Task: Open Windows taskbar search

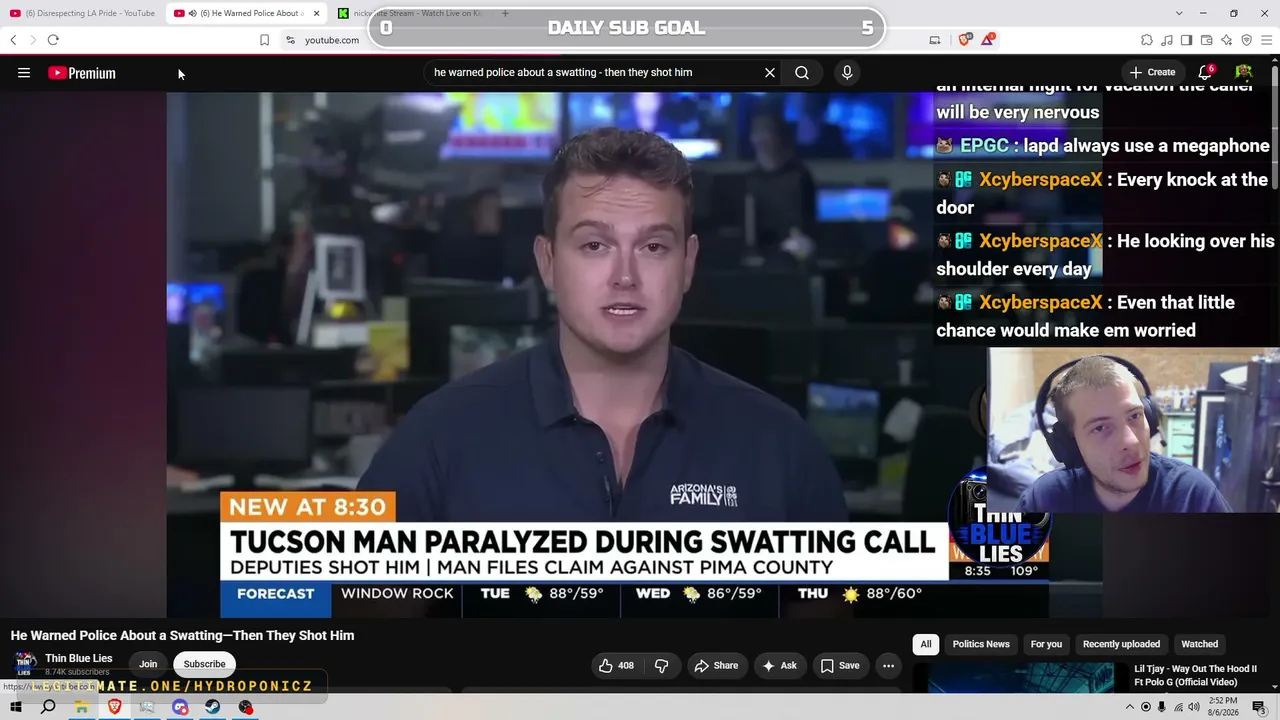Action: click(x=48, y=707)
